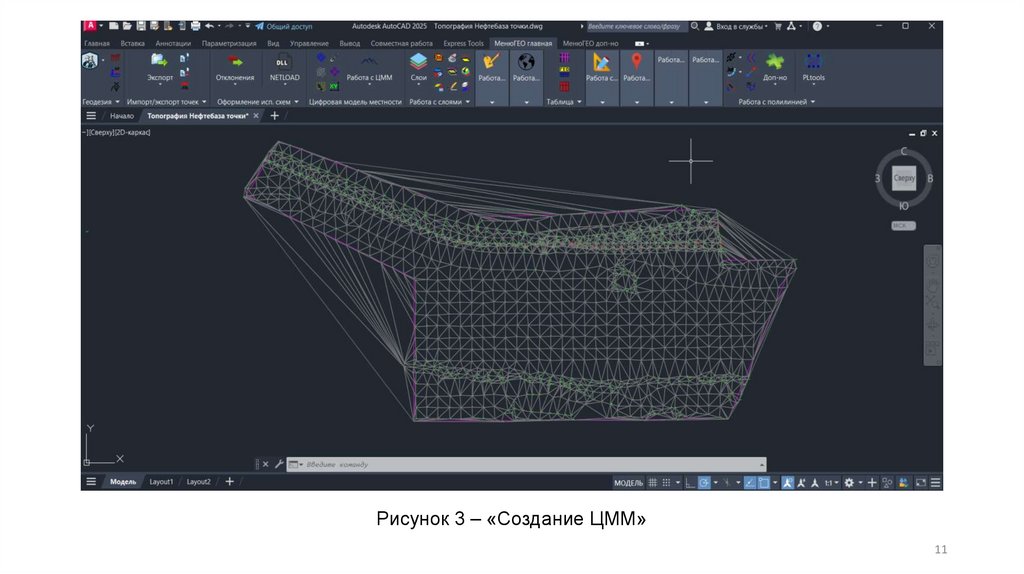Toggle the WCS badge under the ViewCube
The image size is (1024, 574).
tap(903, 225)
